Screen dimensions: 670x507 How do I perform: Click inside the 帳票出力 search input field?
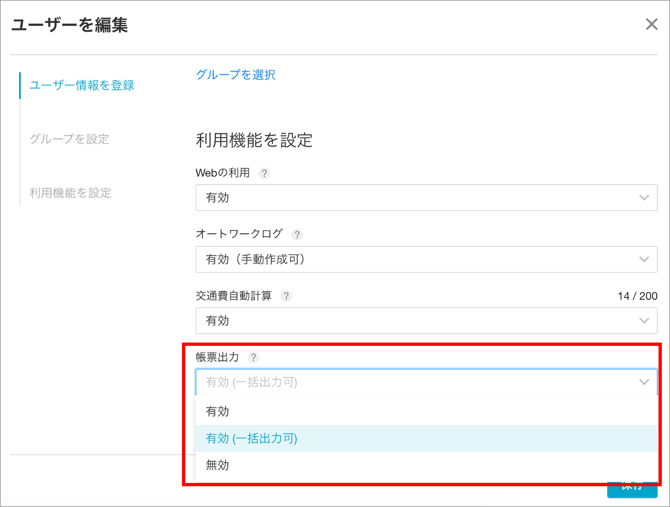tap(410, 382)
